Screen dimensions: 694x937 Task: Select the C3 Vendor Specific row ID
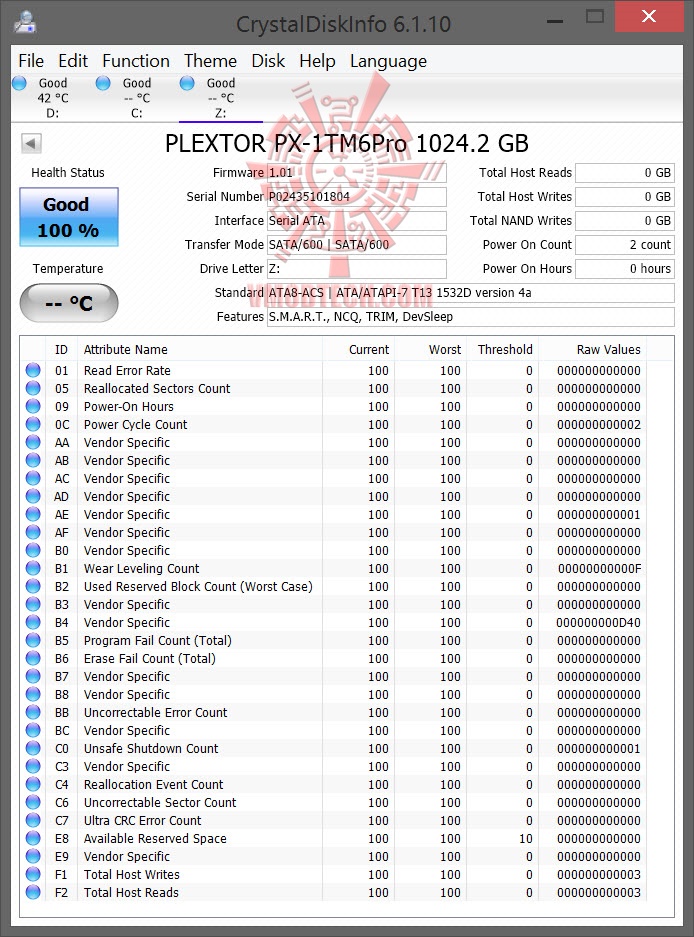(x=62, y=767)
